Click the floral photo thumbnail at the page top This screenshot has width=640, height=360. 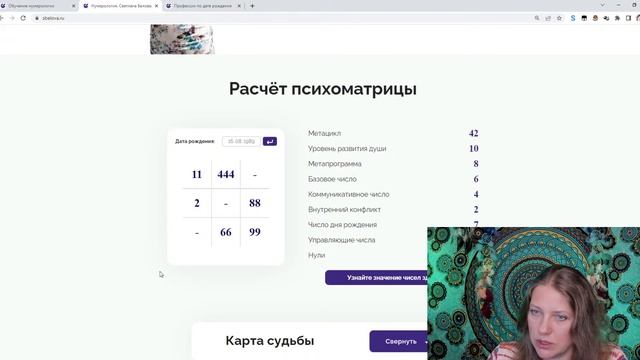tap(182, 39)
